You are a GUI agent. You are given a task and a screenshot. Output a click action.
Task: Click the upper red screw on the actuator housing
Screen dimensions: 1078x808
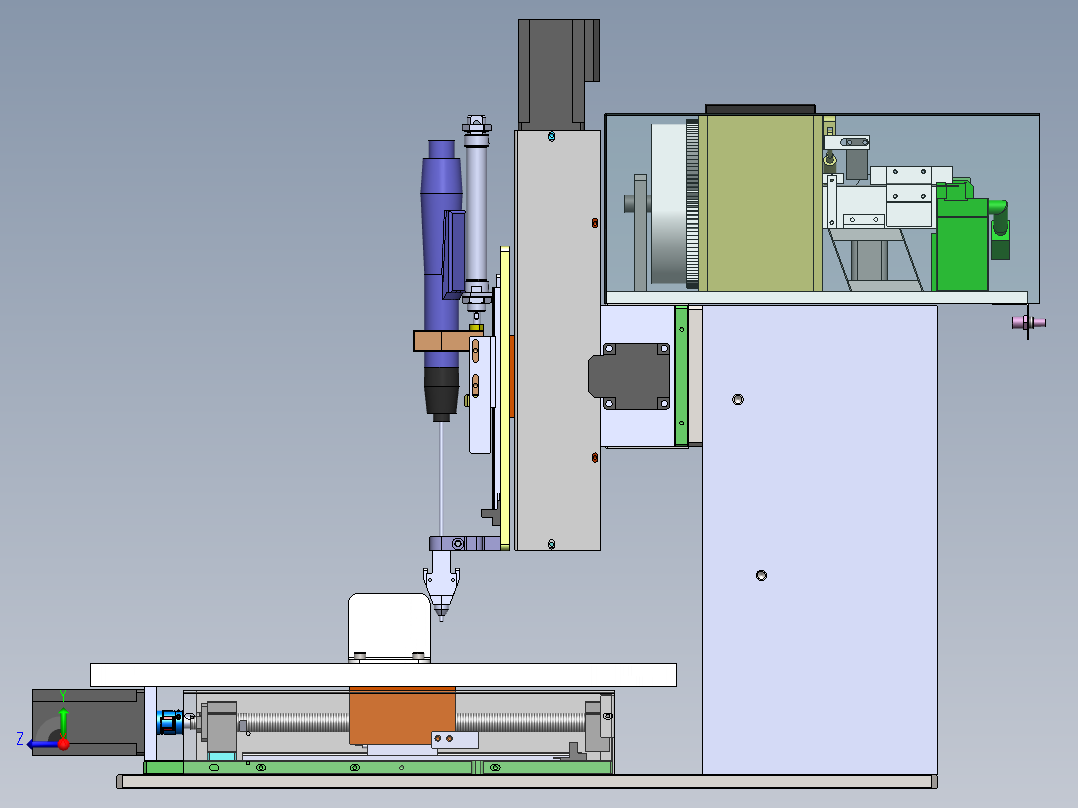595,223
